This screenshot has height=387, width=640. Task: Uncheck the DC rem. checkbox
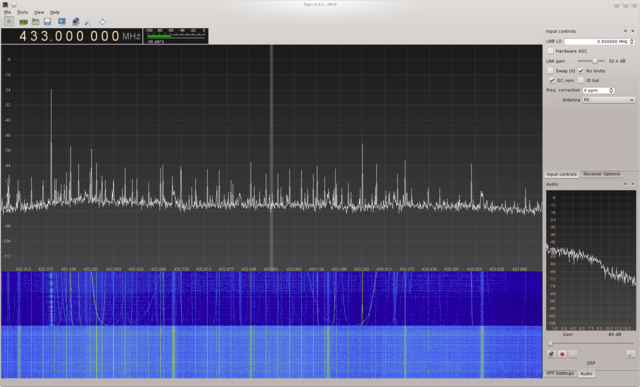(x=551, y=80)
